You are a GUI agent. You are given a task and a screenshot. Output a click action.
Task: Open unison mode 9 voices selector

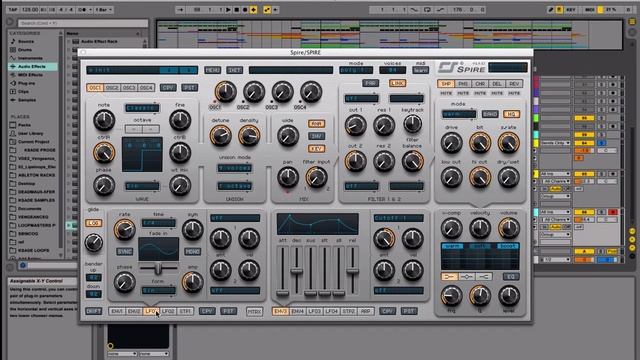click(235, 168)
